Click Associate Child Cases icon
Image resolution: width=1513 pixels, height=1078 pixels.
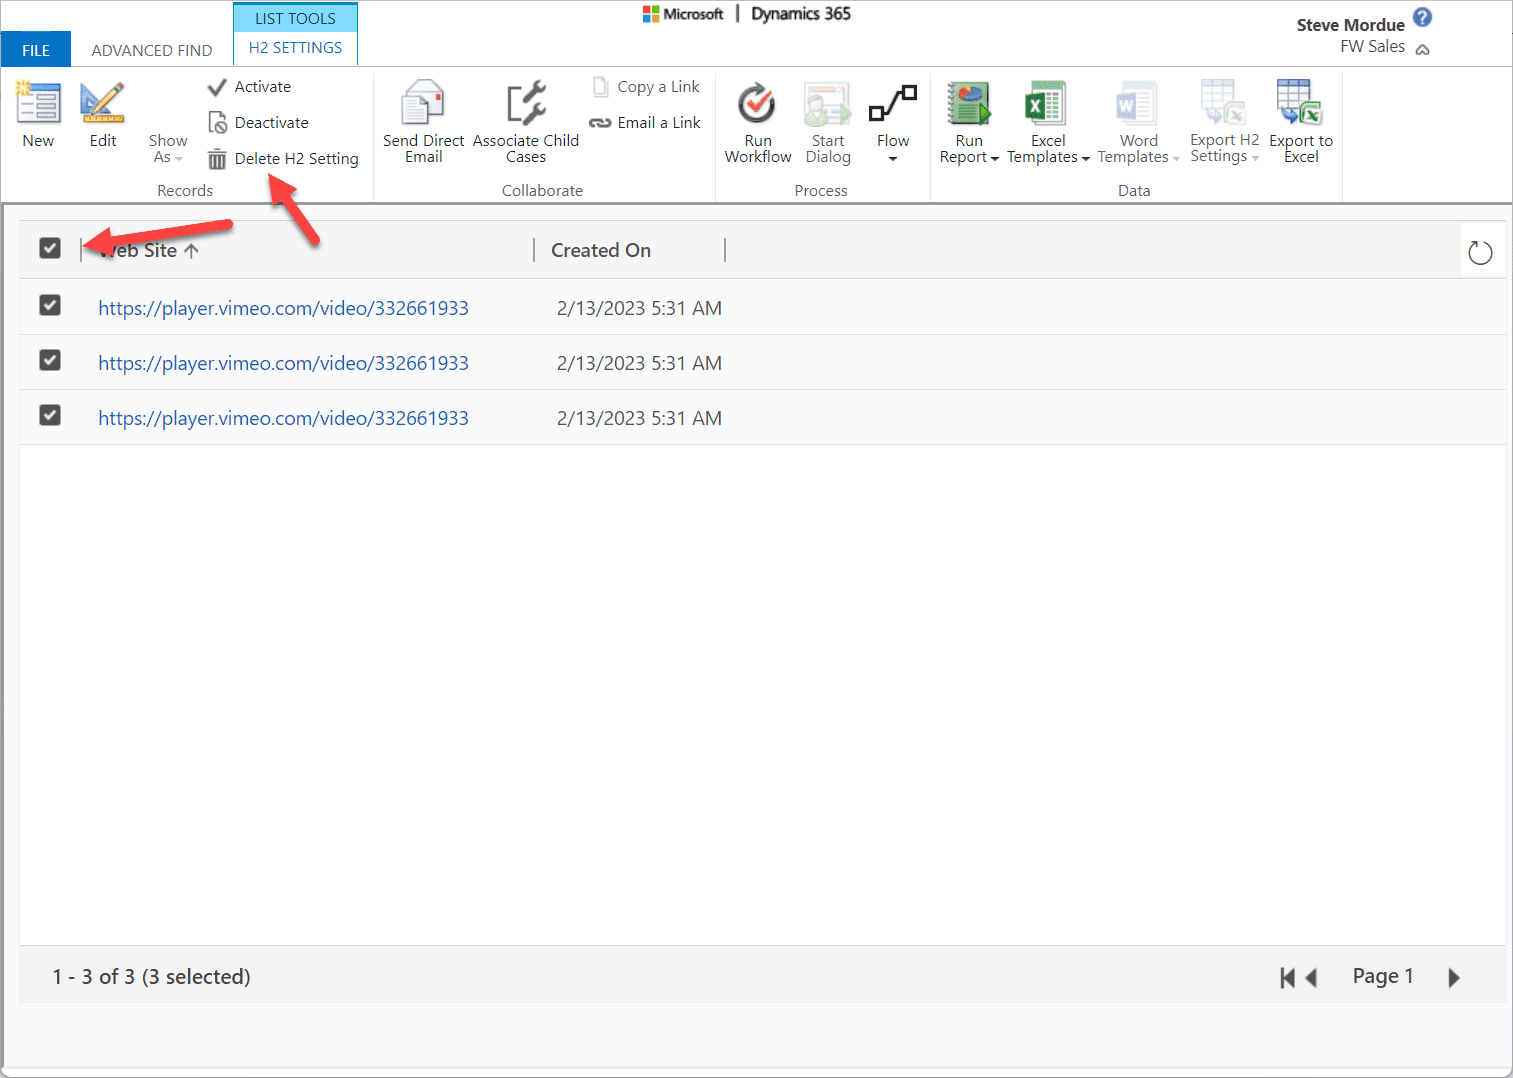[x=526, y=104]
